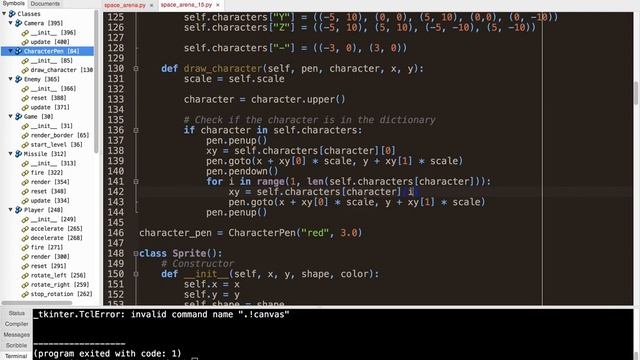Jump to start_level [36] symbol

[56, 144]
